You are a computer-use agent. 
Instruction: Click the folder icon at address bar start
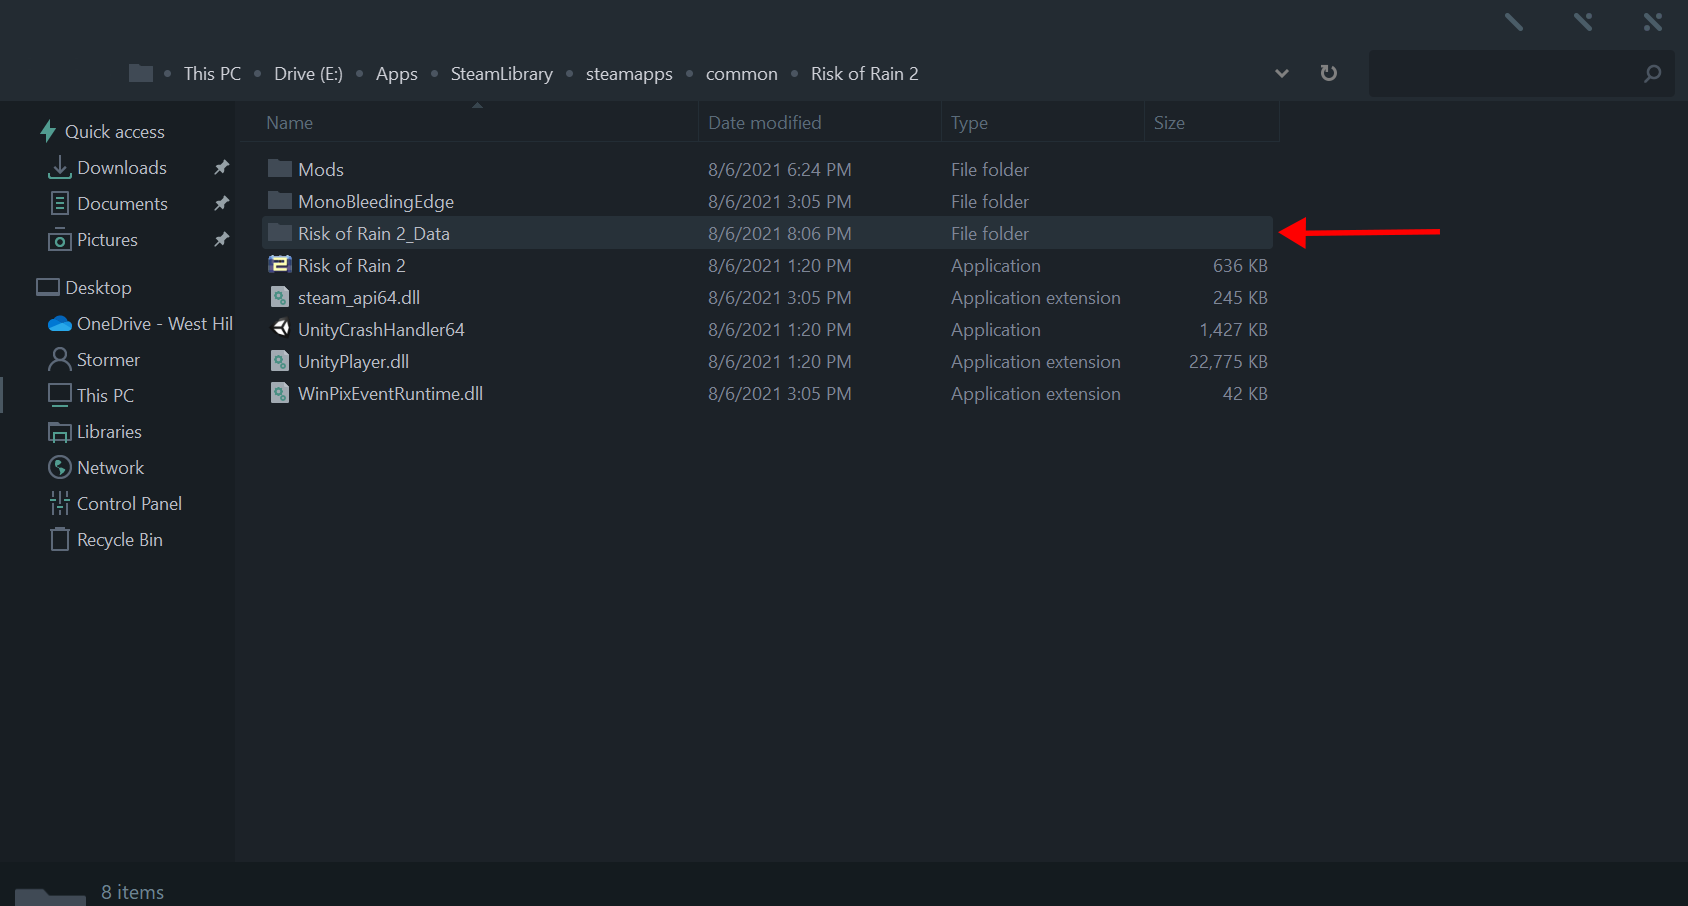(x=141, y=73)
